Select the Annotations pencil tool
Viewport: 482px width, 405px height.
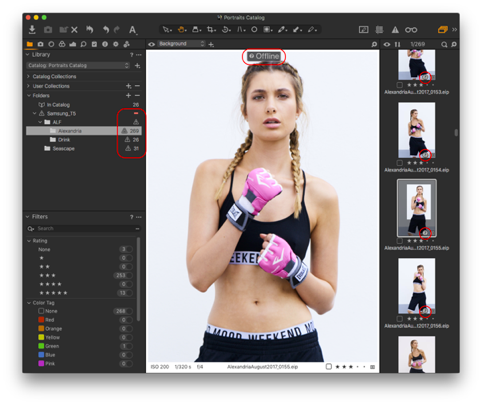coord(312,30)
